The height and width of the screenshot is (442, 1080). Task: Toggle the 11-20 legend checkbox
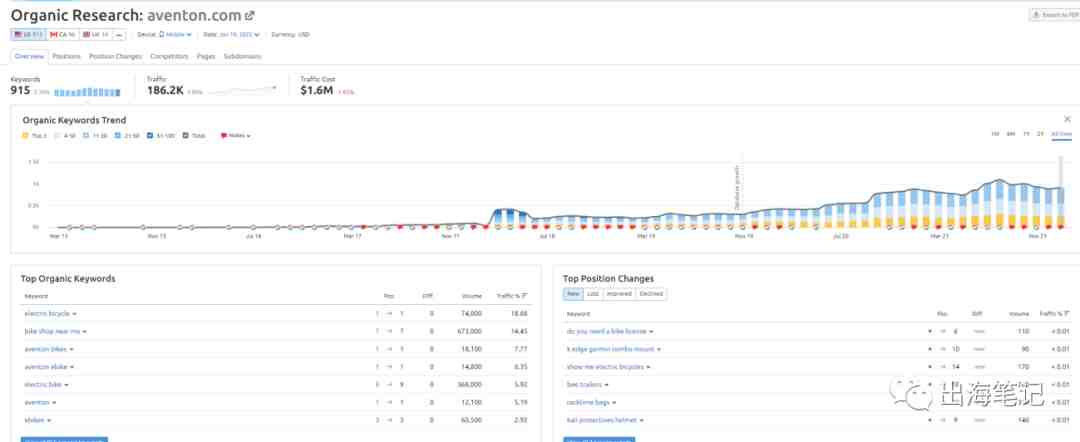click(86, 136)
